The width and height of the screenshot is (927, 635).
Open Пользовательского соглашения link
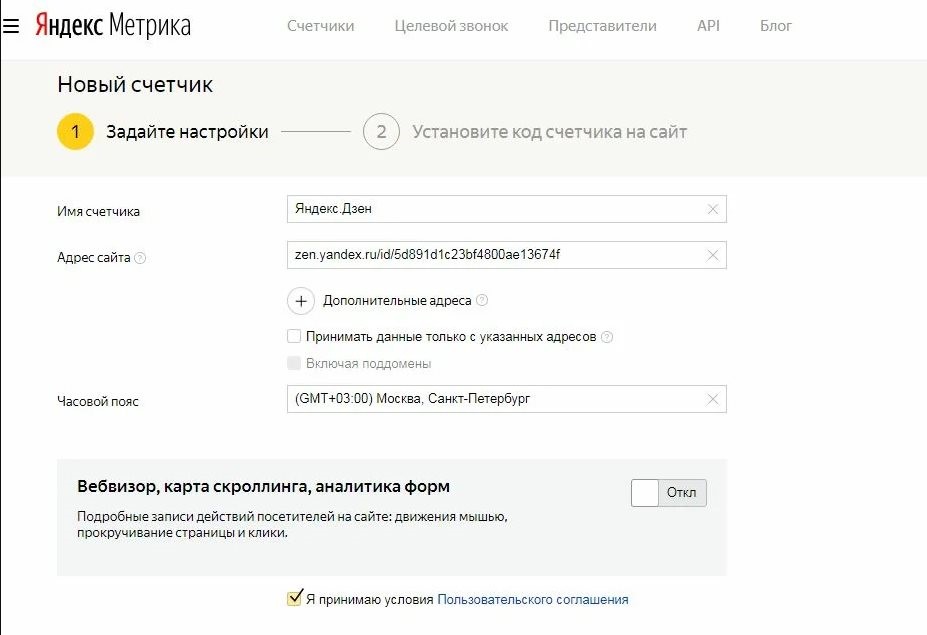click(533, 600)
